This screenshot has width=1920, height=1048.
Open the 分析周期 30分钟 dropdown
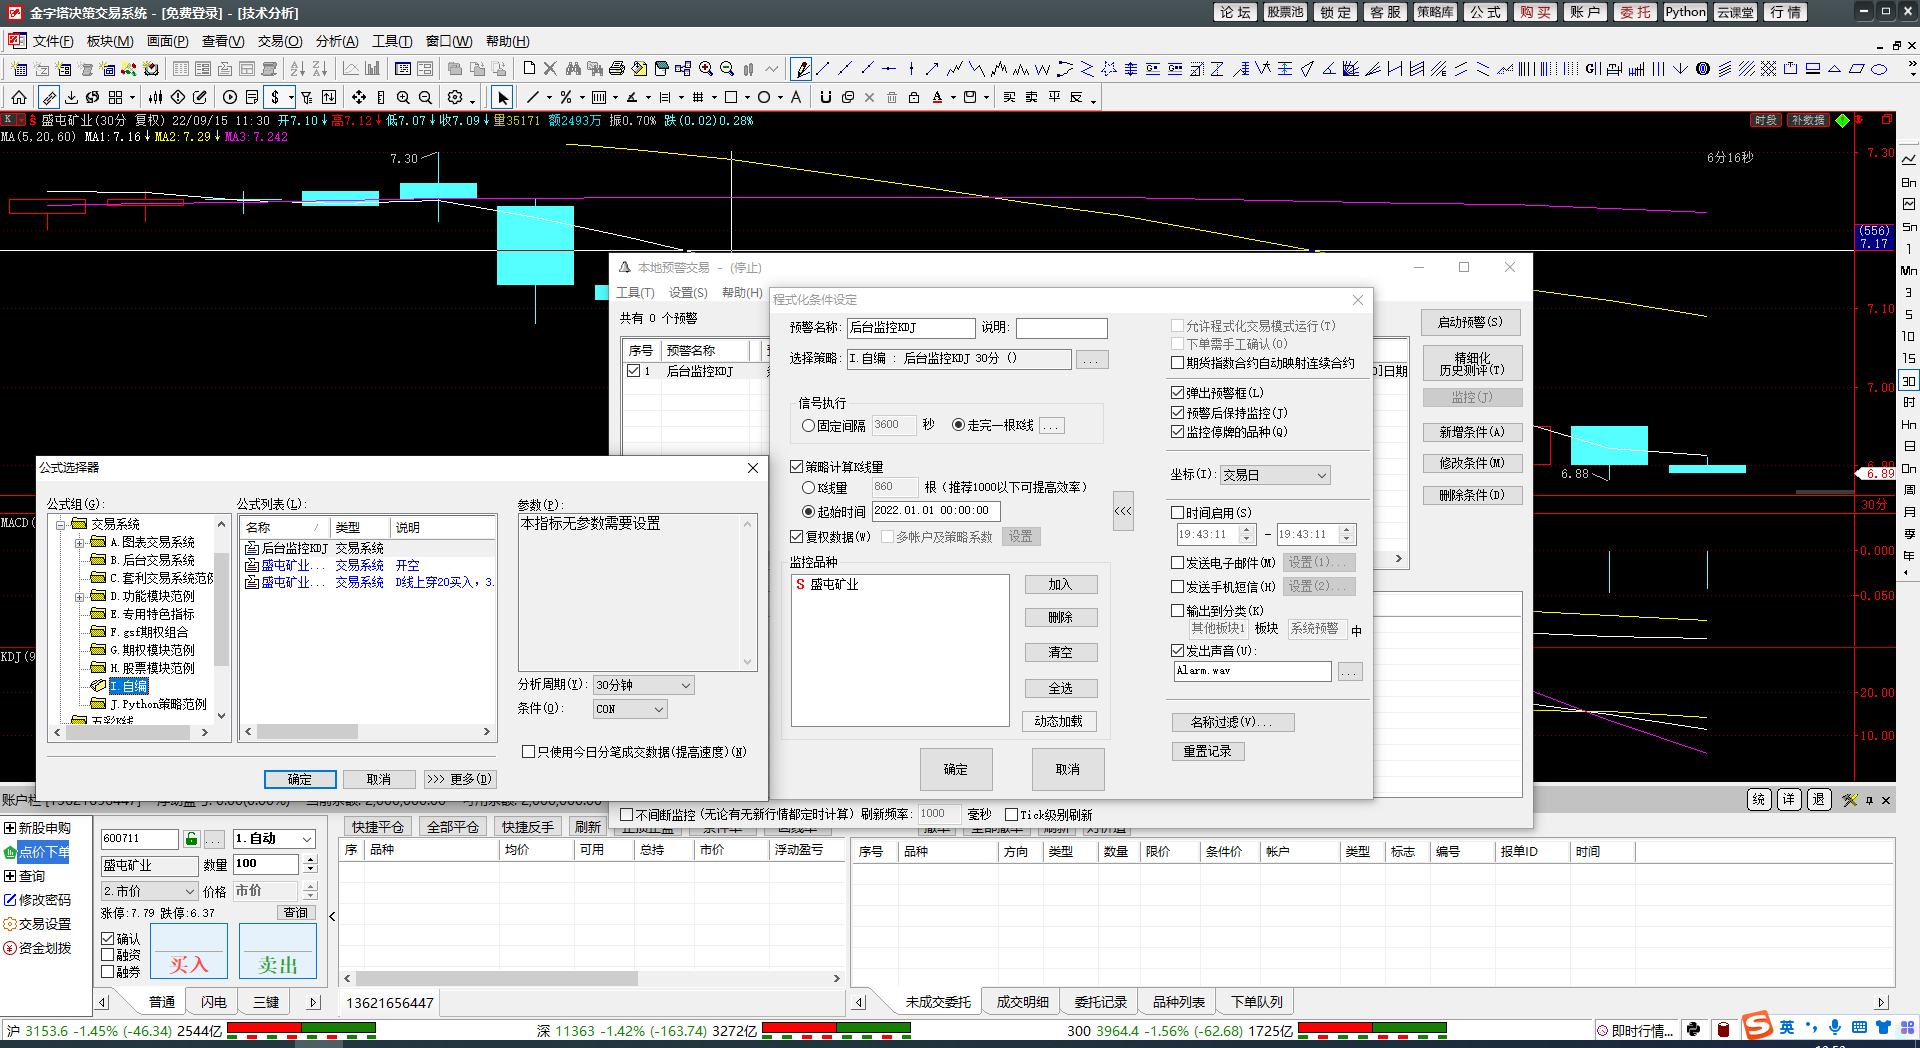coord(644,685)
